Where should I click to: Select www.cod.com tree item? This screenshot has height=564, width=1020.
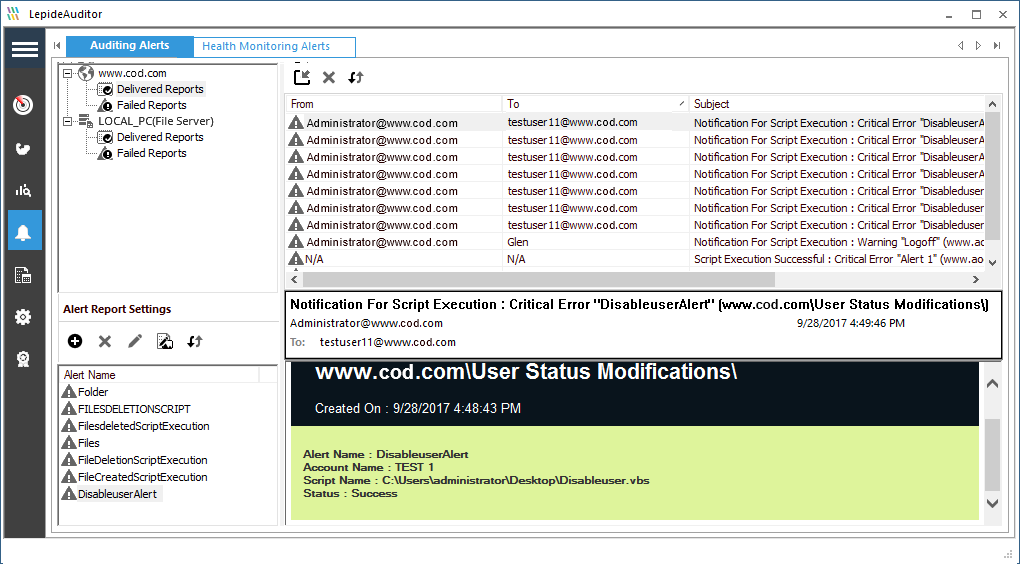coord(132,74)
